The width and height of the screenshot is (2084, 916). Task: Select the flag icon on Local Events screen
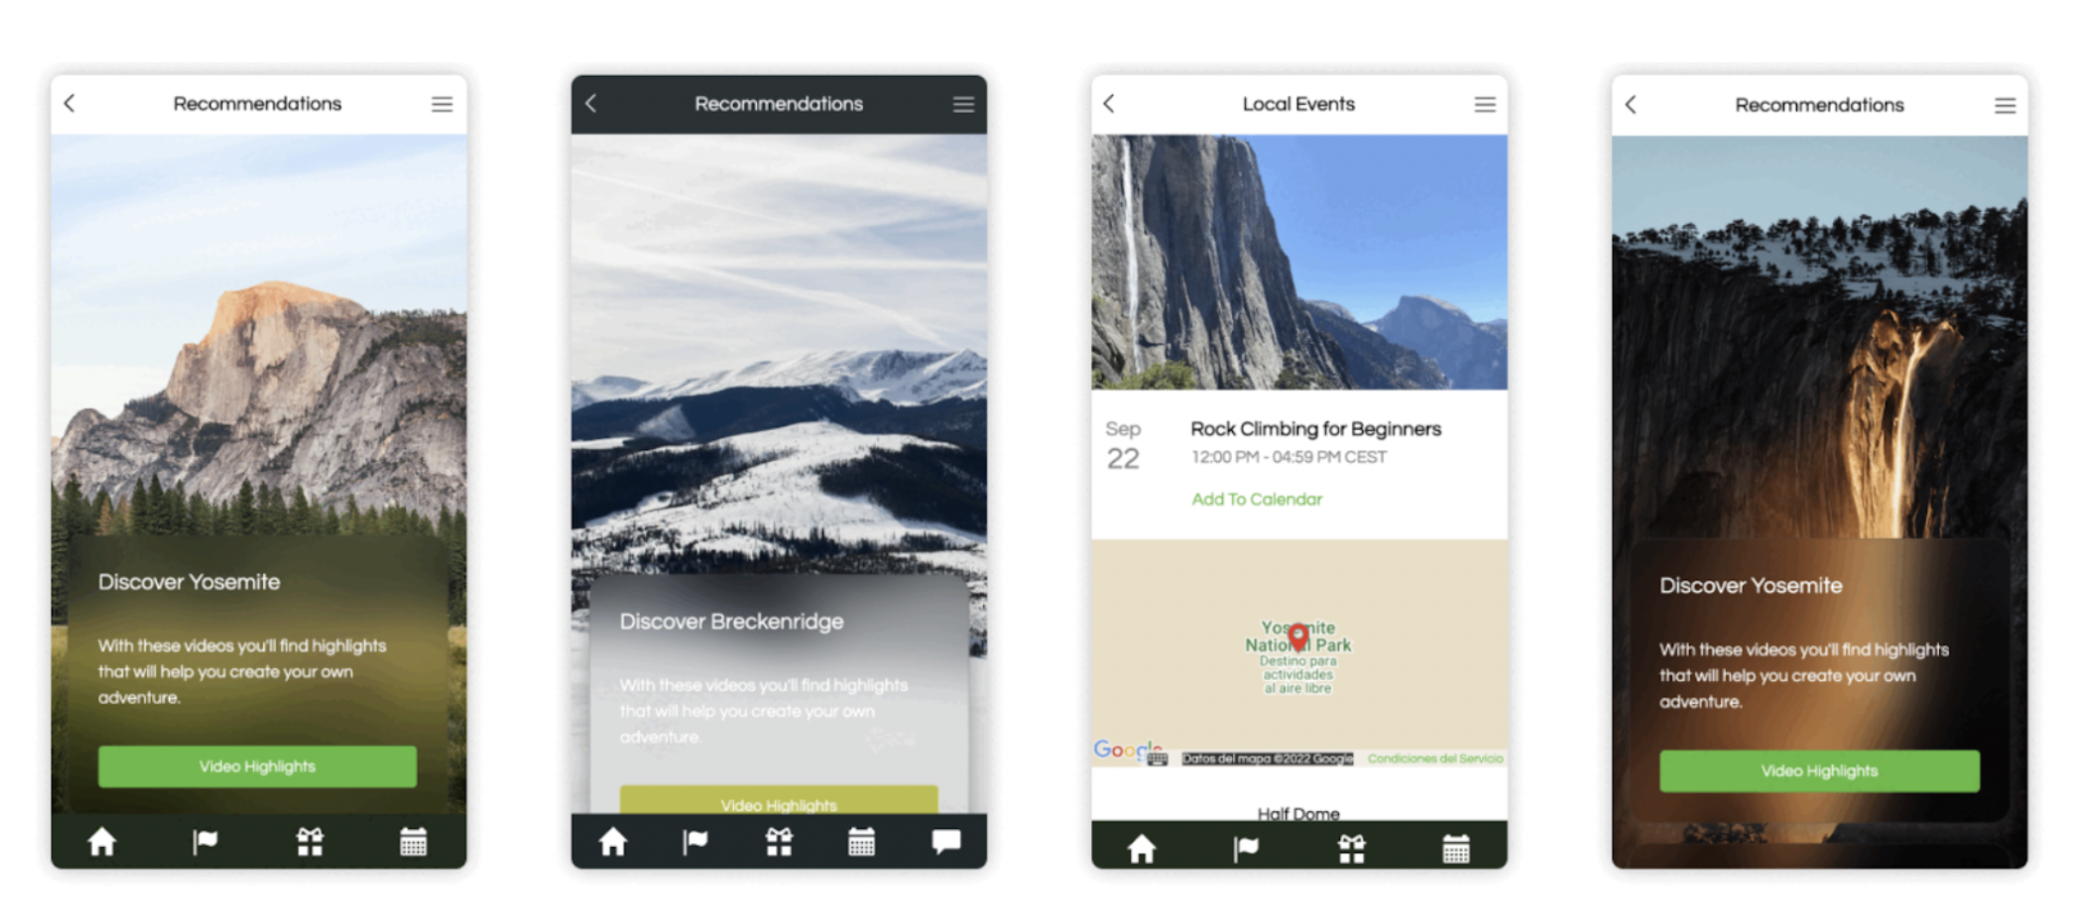click(1246, 849)
